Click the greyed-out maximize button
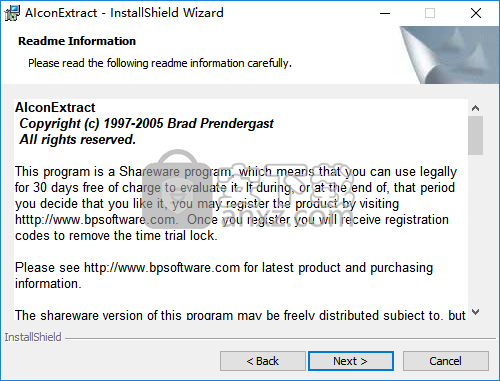This screenshot has width=500, height=381. click(430, 13)
